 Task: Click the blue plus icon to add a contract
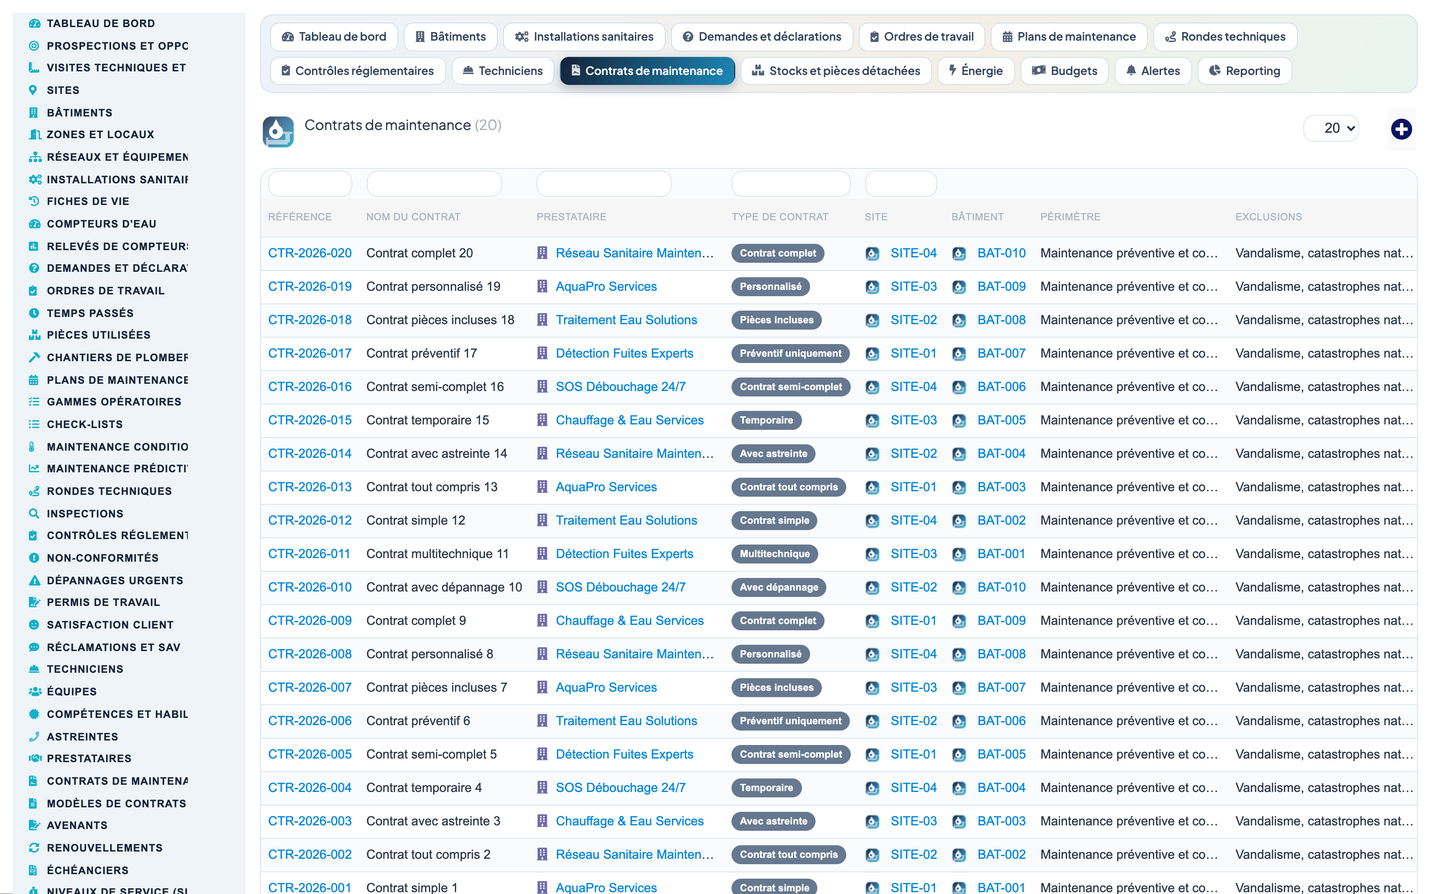1401,129
